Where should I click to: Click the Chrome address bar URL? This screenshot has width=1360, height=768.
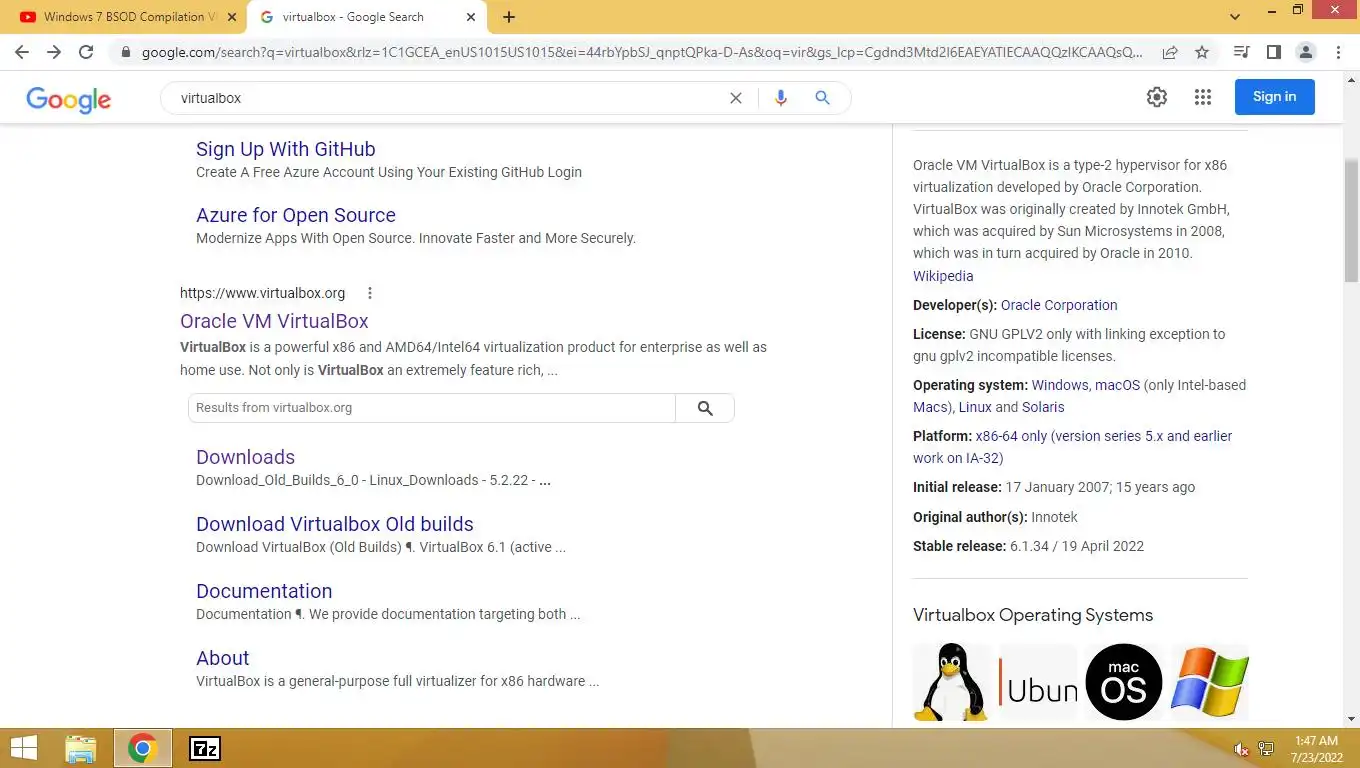640,52
